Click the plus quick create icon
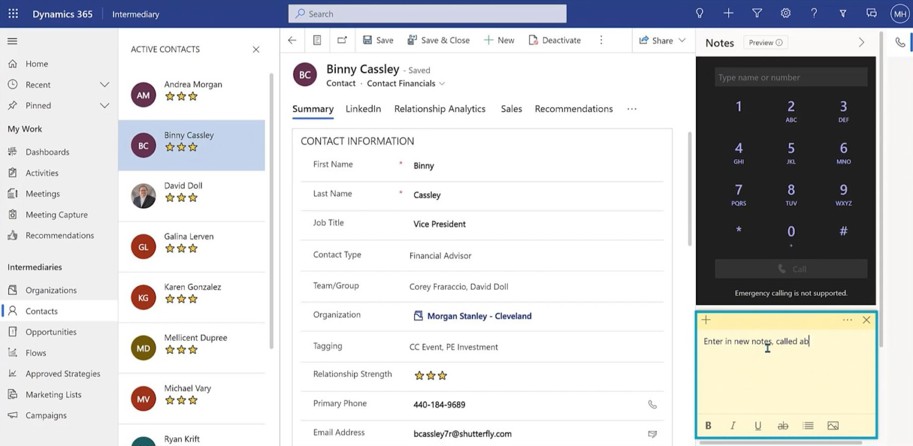The width and height of the screenshot is (913, 446). pyautogui.click(x=728, y=13)
